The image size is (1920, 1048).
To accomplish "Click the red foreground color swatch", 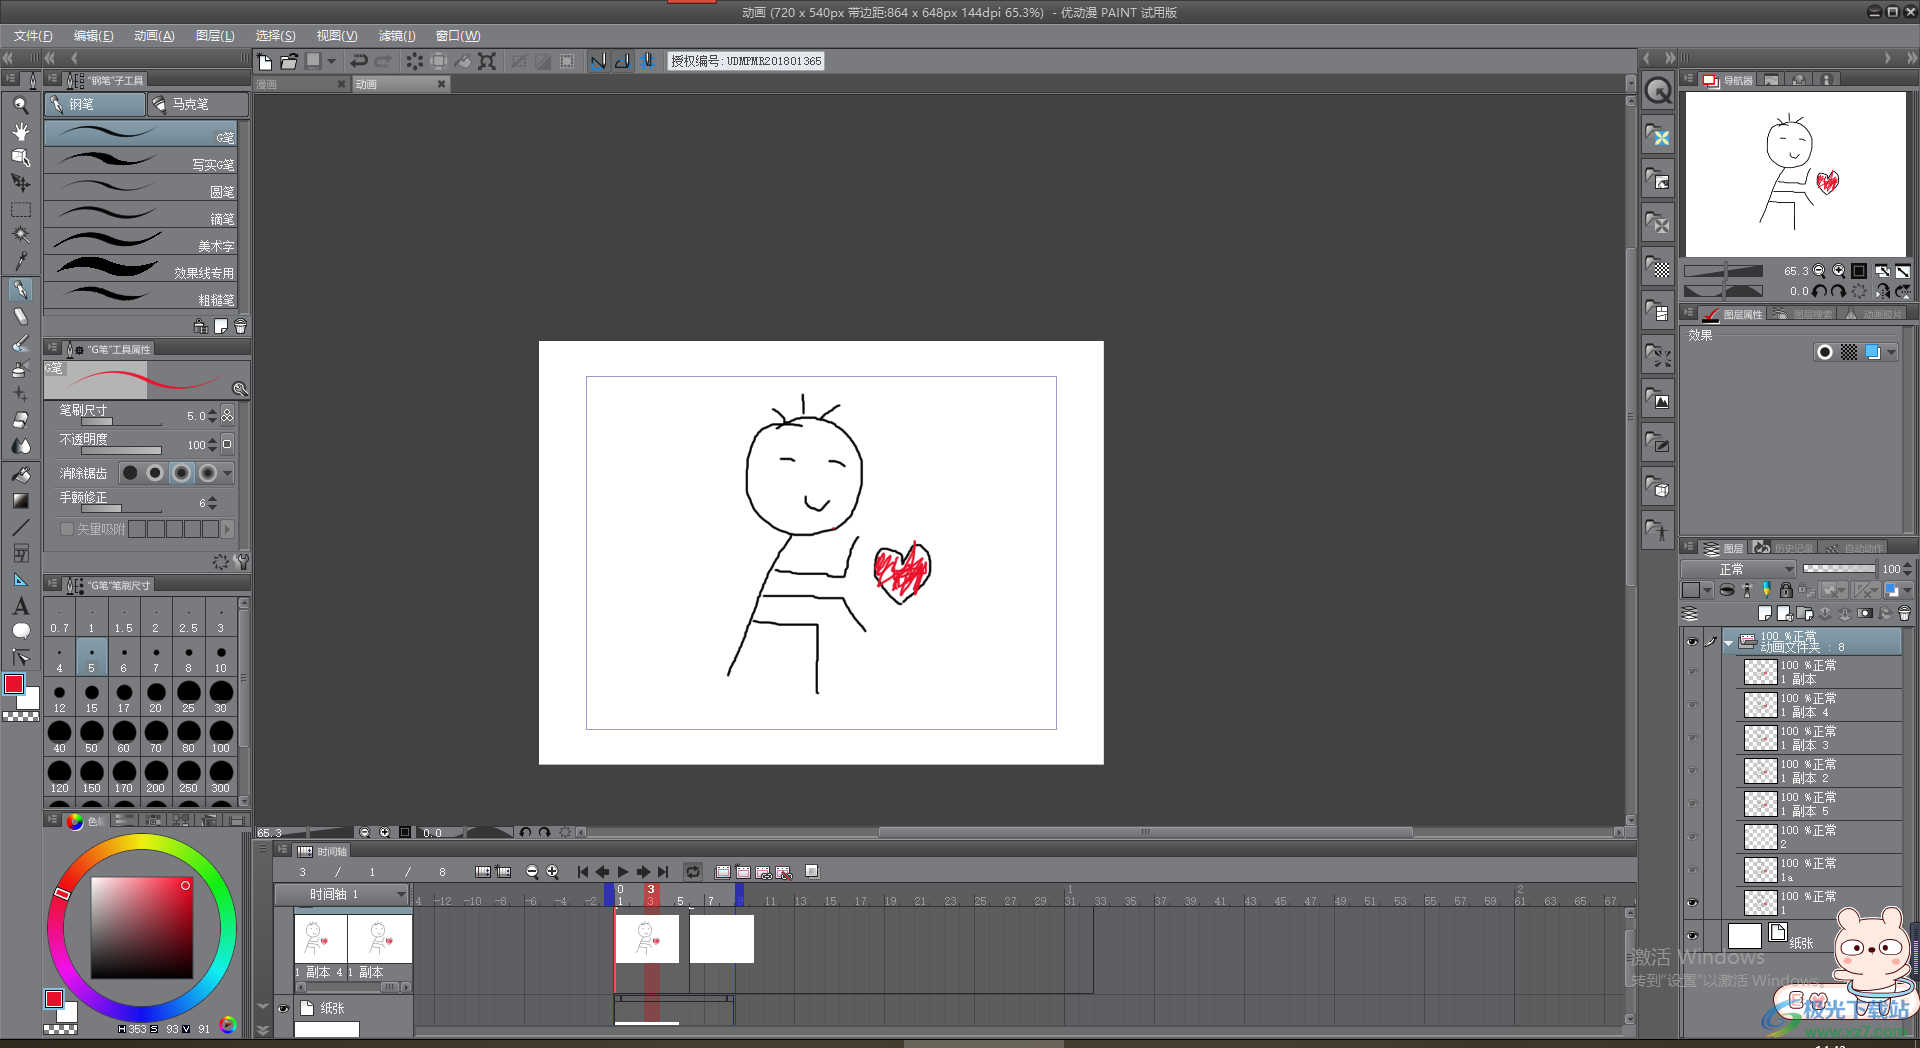I will point(14,684).
